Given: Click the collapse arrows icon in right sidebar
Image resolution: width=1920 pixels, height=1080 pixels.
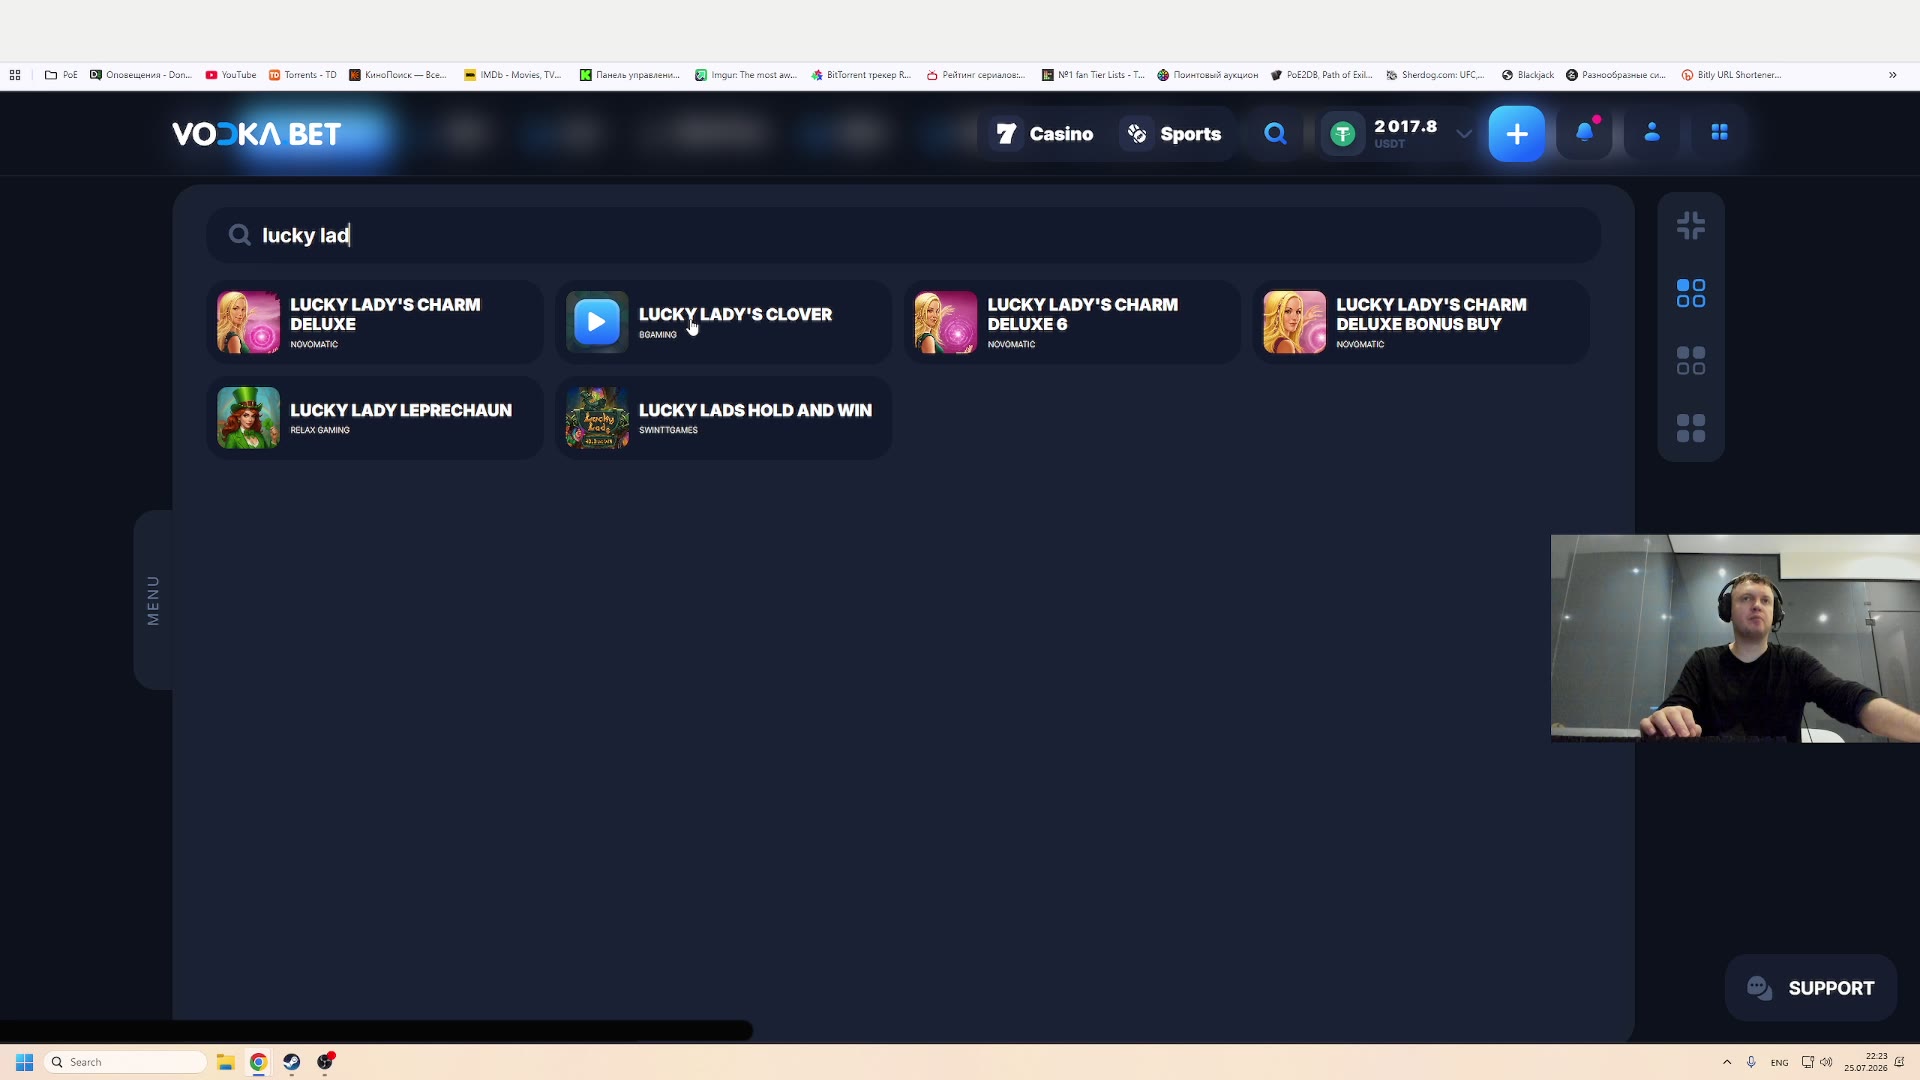Looking at the screenshot, I should (x=1691, y=226).
